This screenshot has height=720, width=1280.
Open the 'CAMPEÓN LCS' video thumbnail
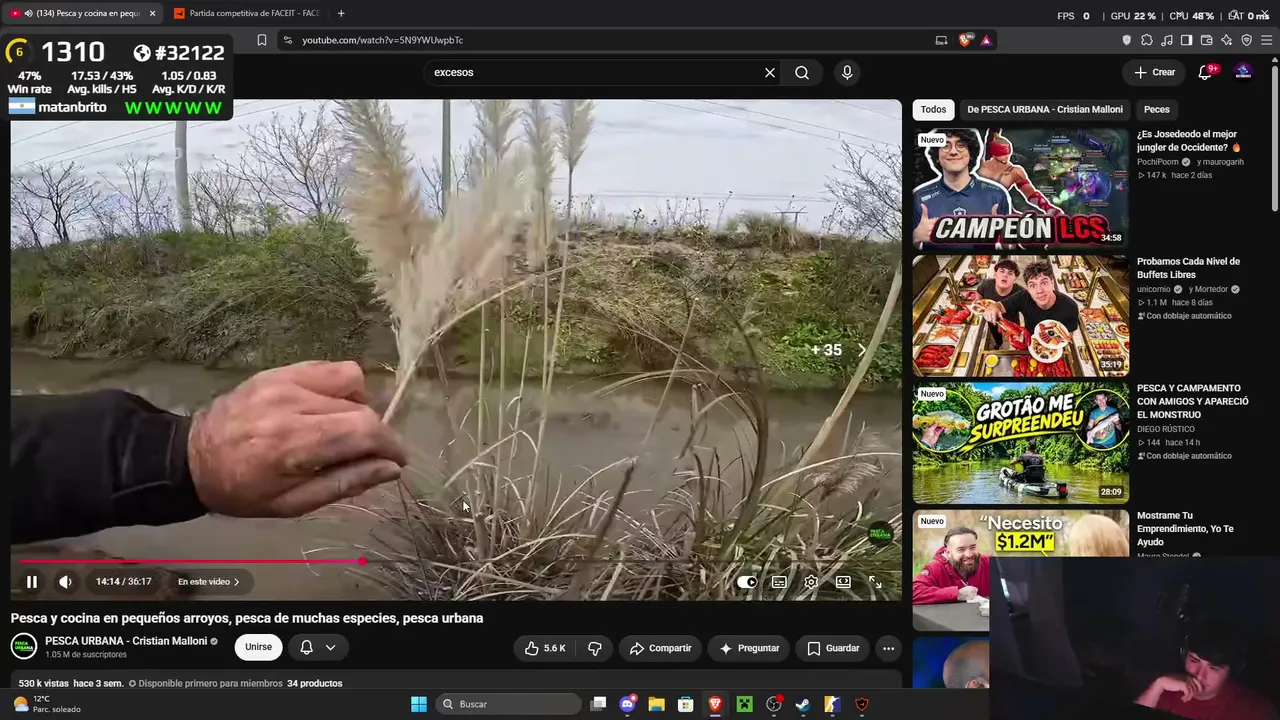(1020, 187)
